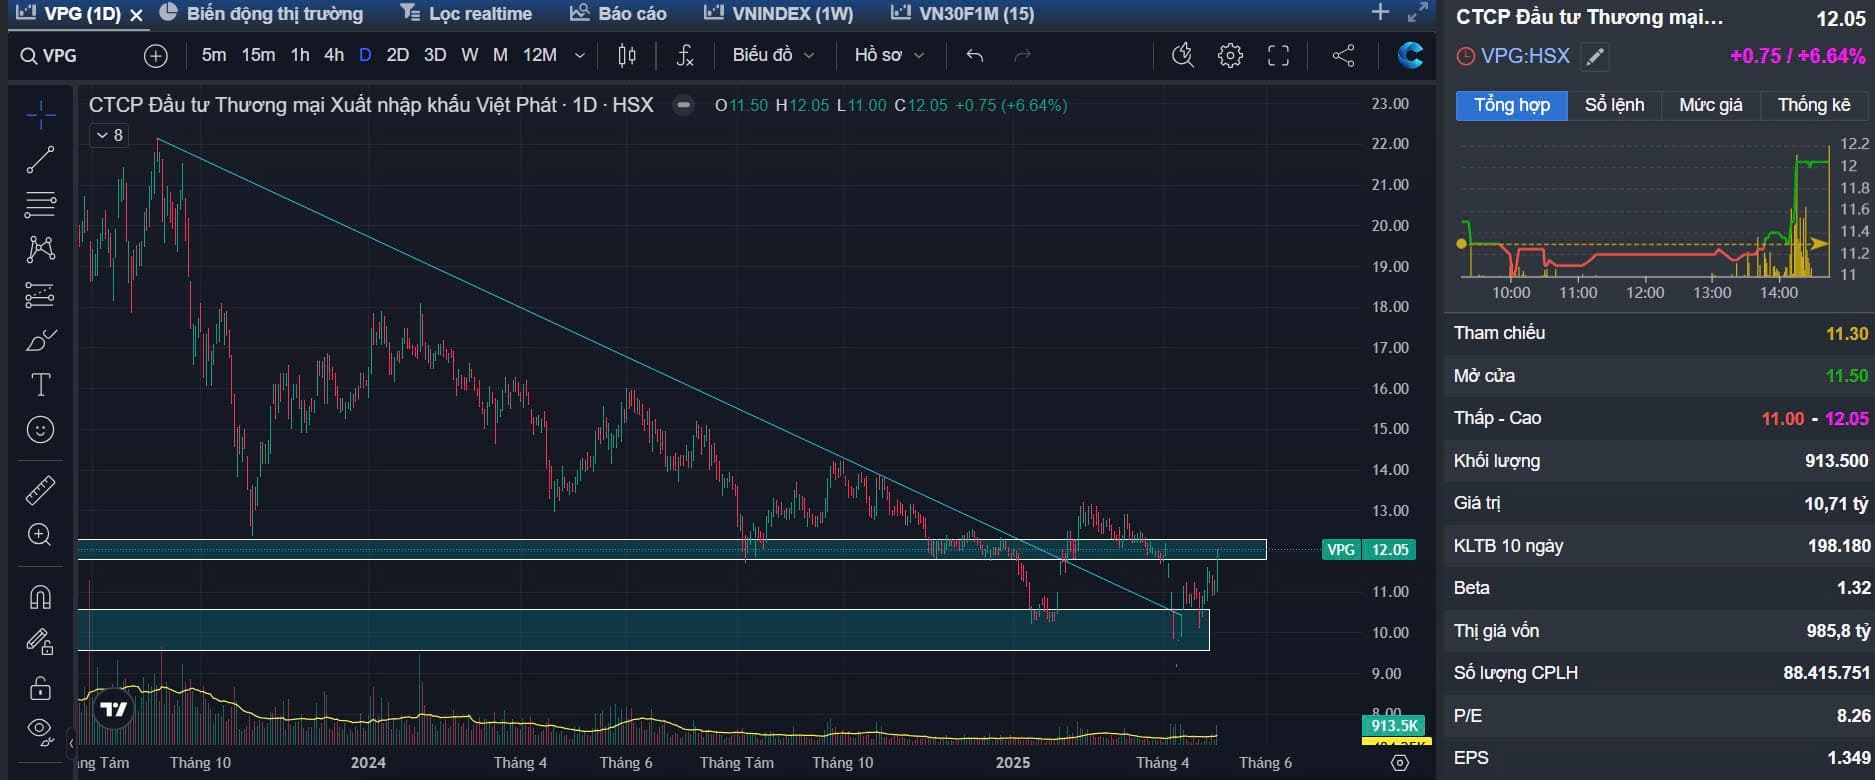This screenshot has width=1875, height=780.
Task: Click the TradingView logo on the chart
Action: pyautogui.click(x=114, y=709)
